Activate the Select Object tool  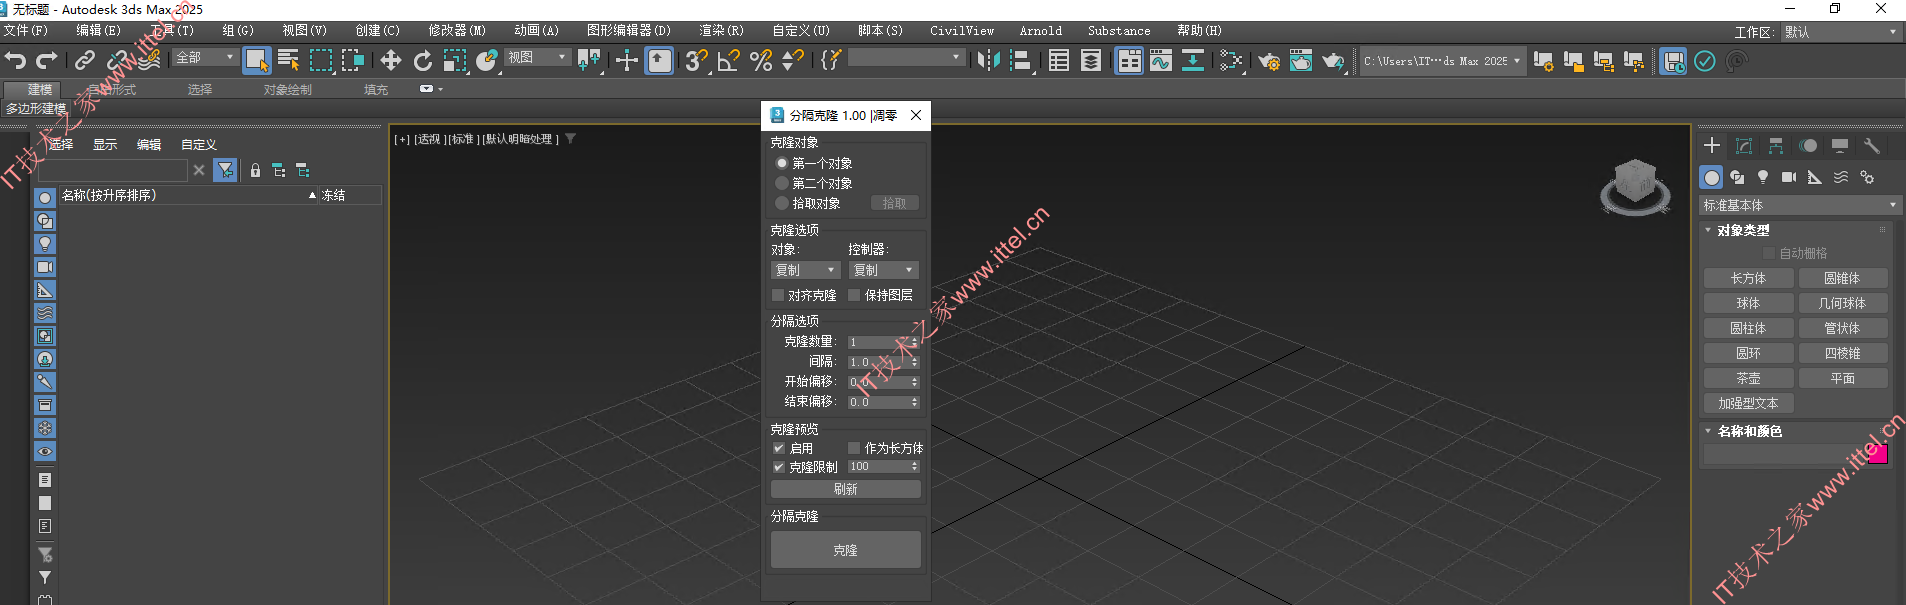pyautogui.click(x=257, y=61)
